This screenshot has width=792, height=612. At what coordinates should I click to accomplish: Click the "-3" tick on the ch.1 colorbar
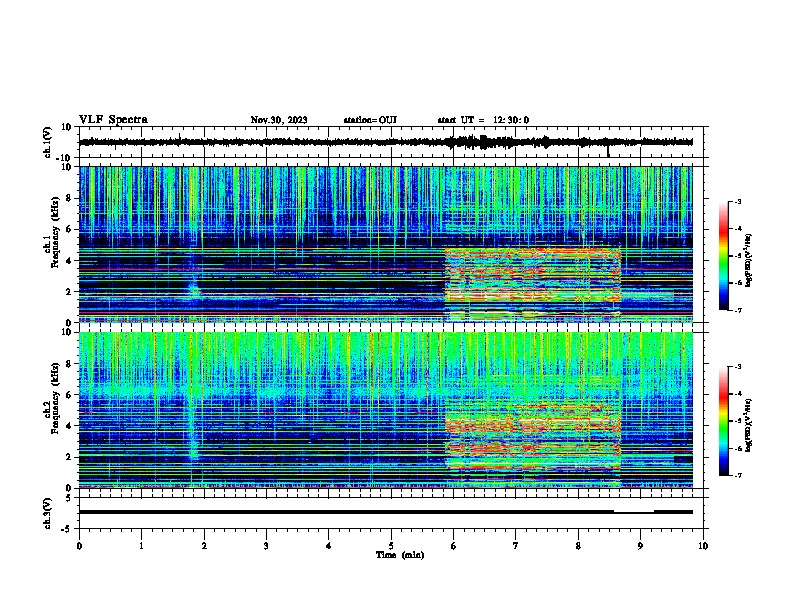tap(737, 201)
